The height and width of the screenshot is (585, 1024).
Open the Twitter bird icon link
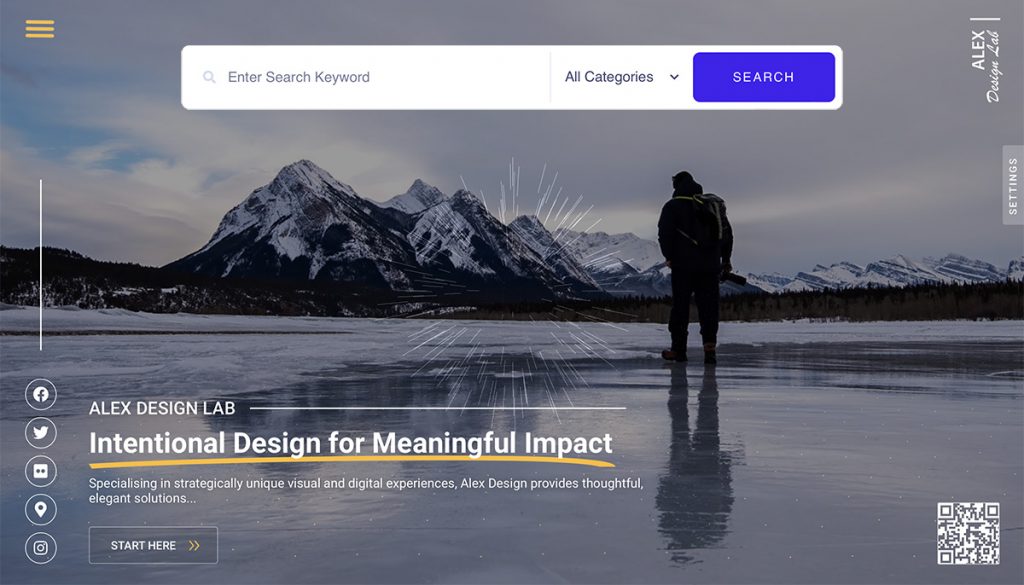point(40,432)
